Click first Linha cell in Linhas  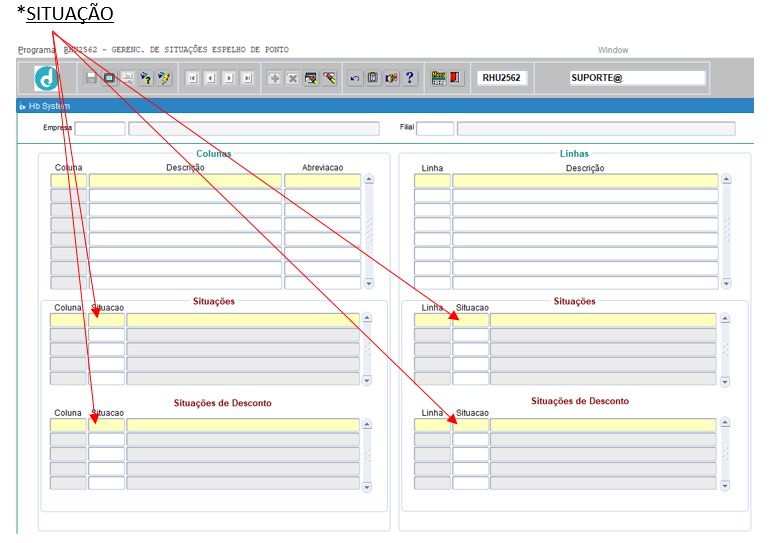(x=432, y=181)
